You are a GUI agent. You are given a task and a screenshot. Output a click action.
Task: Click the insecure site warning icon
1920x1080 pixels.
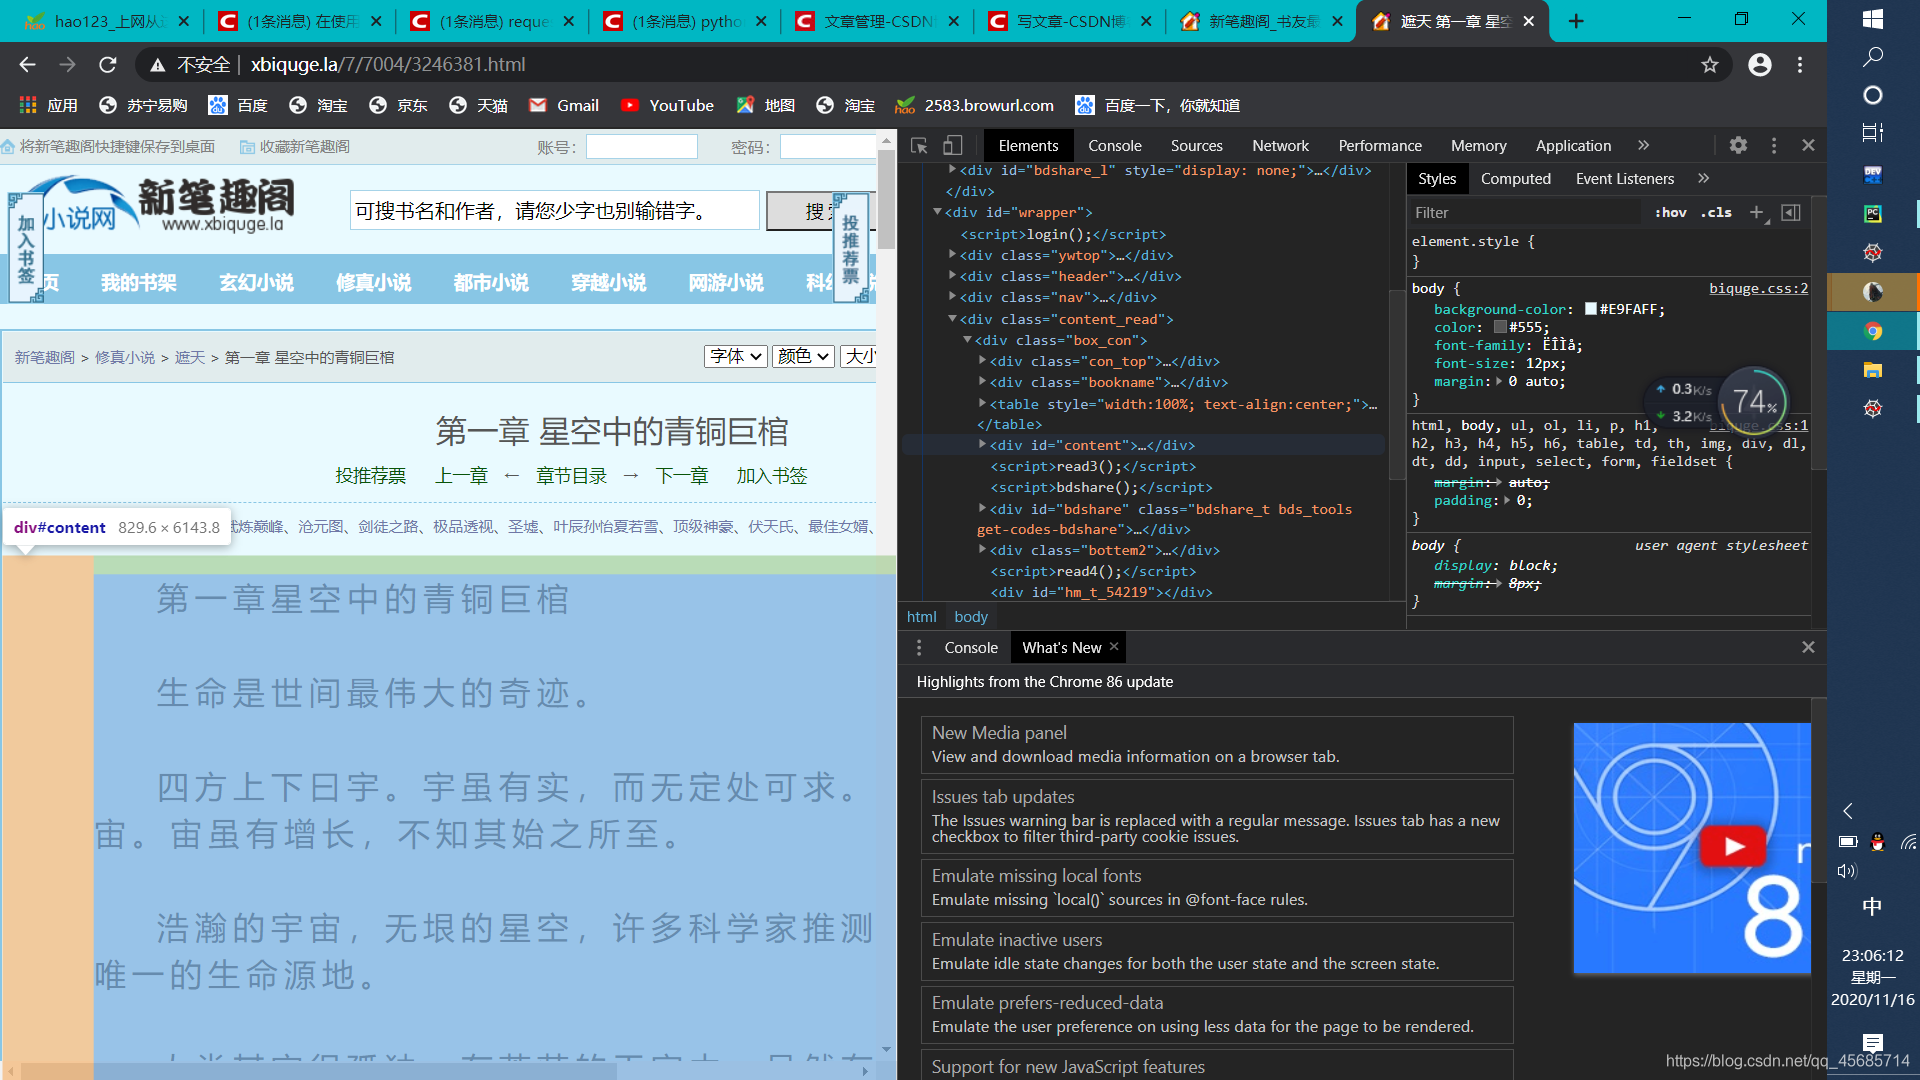(157, 65)
